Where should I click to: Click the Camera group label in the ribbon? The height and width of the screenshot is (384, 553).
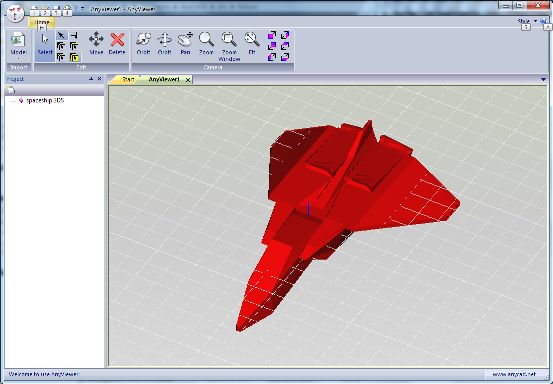pos(213,67)
